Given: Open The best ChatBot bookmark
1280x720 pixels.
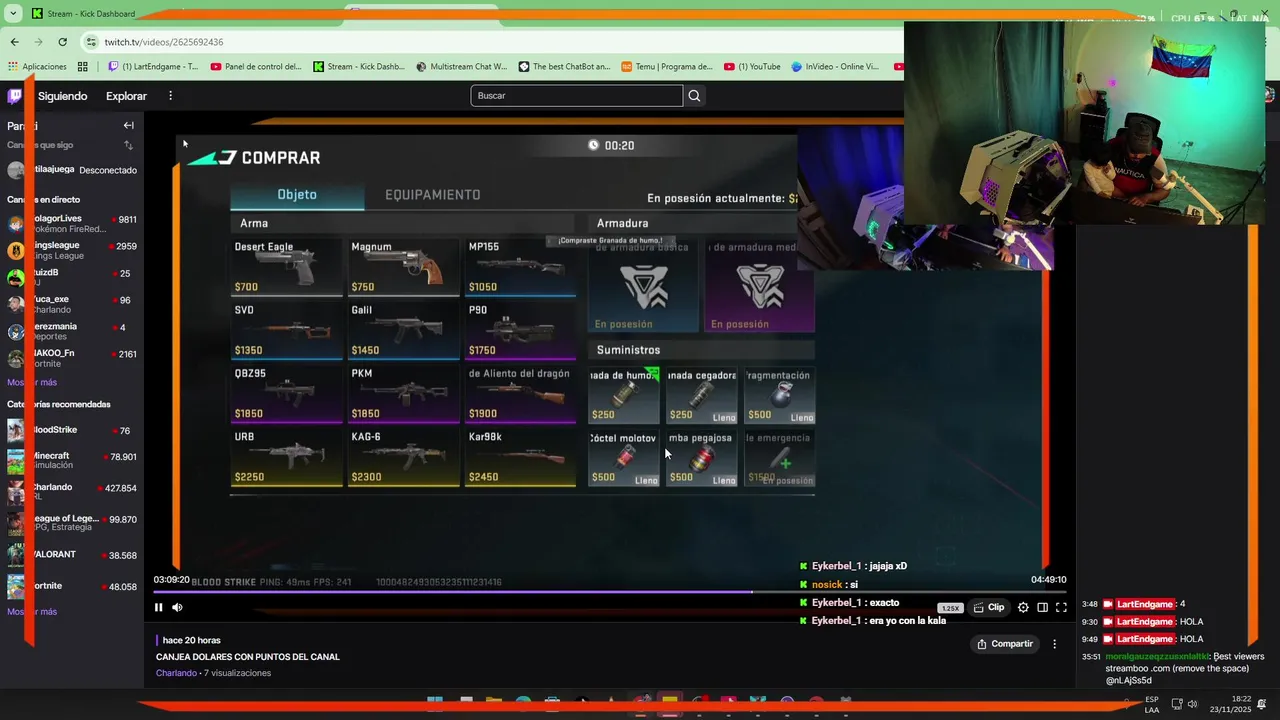Looking at the screenshot, I should point(564,67).
